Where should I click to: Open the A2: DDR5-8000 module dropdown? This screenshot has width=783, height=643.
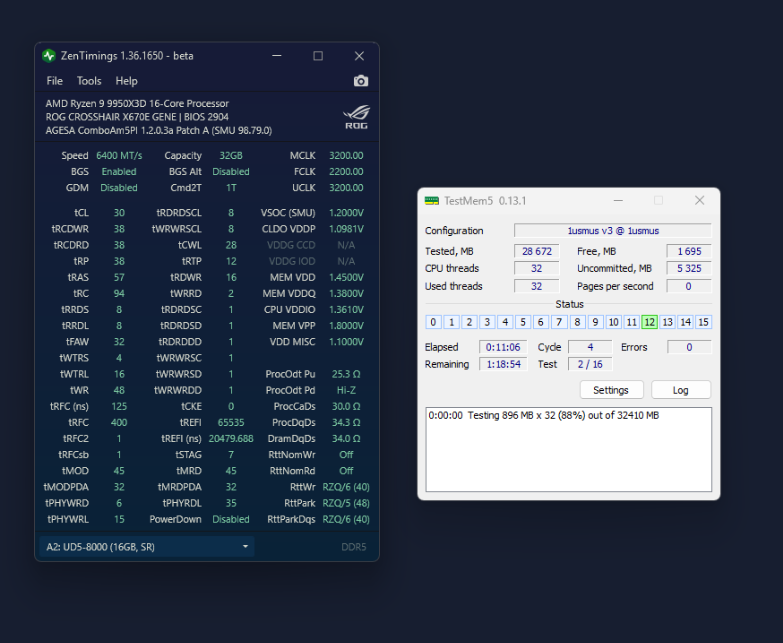(x=146, y=547)
